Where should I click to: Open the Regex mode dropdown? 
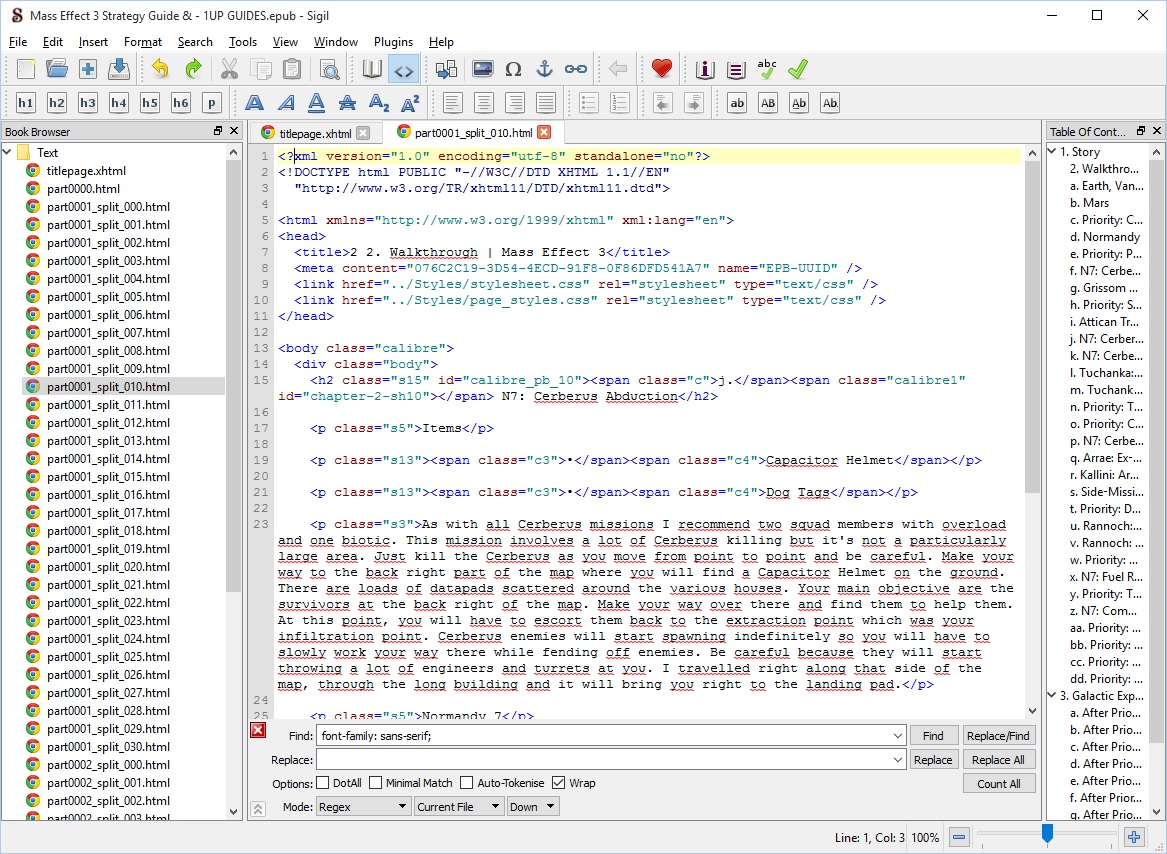pyautogui.click(x=362, y=807)
